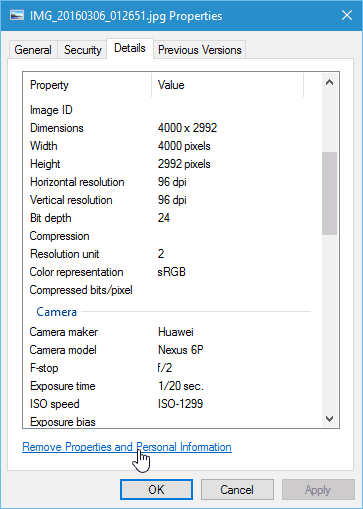363x509 pixels.
Task: Click the Huawei value
Action: coord(176,332)
